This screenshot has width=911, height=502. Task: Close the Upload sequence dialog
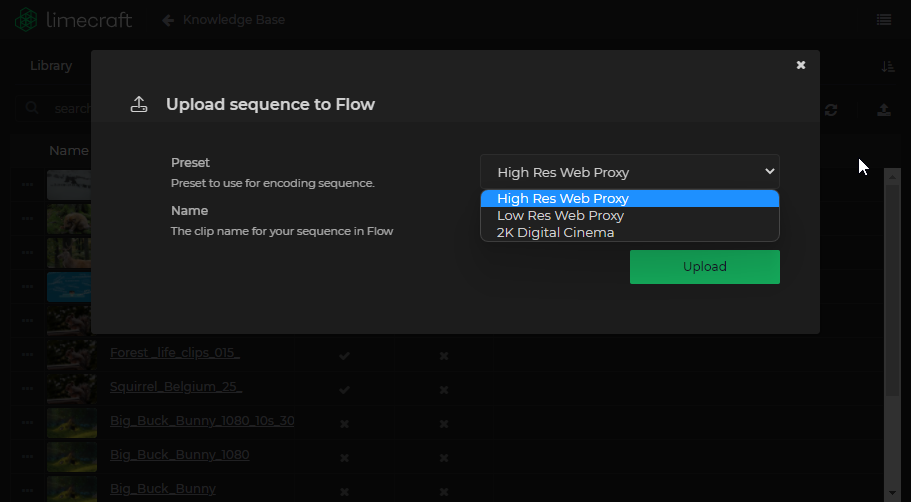pyautogui.click(x=801, y=65)
